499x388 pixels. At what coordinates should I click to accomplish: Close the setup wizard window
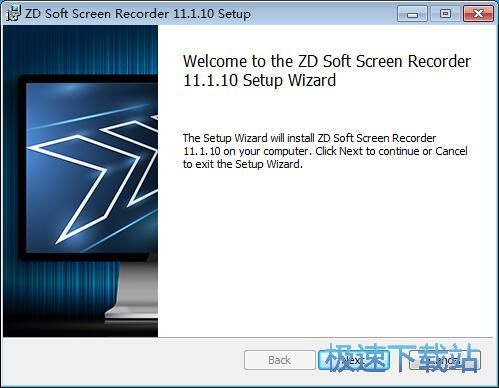tap(478, 14)
